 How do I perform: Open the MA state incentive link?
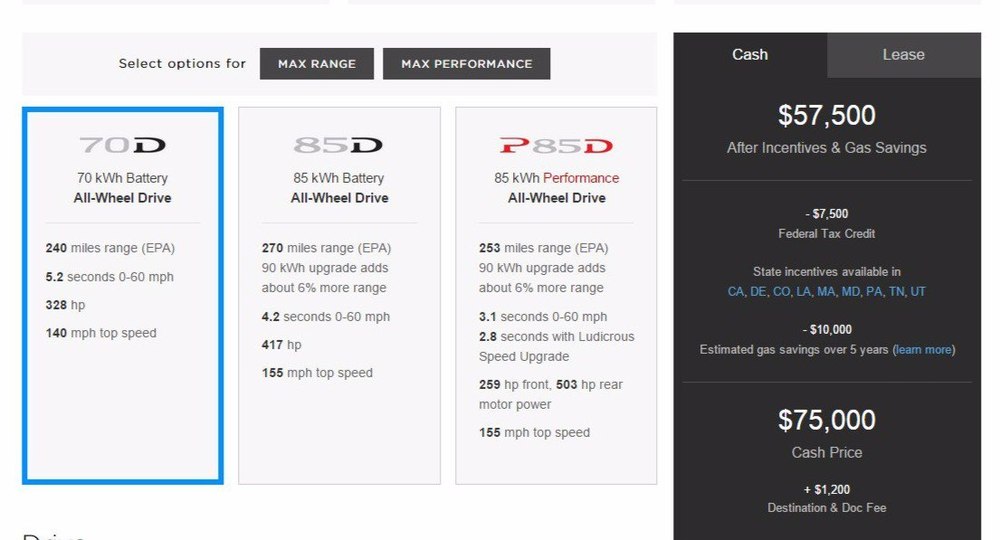pos(828,292)
